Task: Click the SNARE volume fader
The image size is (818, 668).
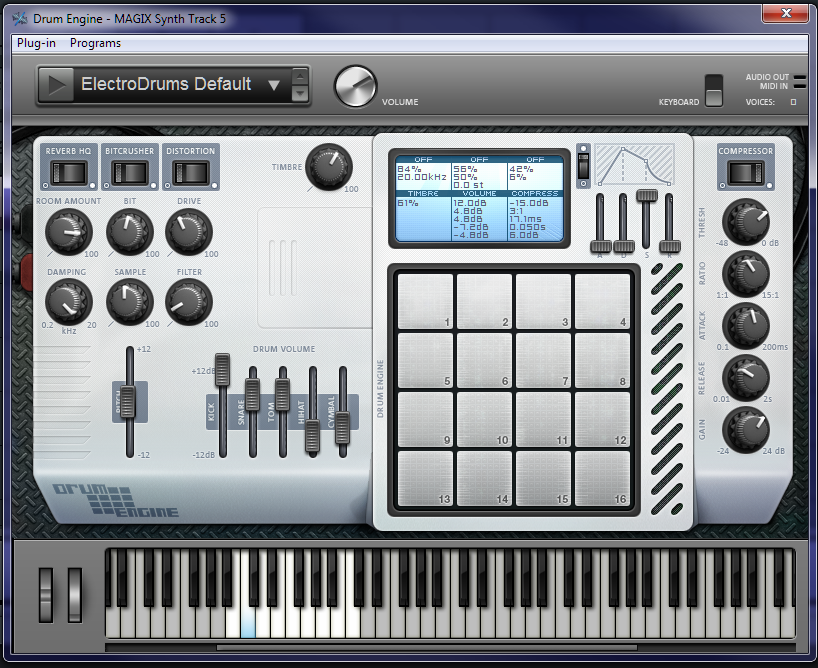Action: point(252,395)
